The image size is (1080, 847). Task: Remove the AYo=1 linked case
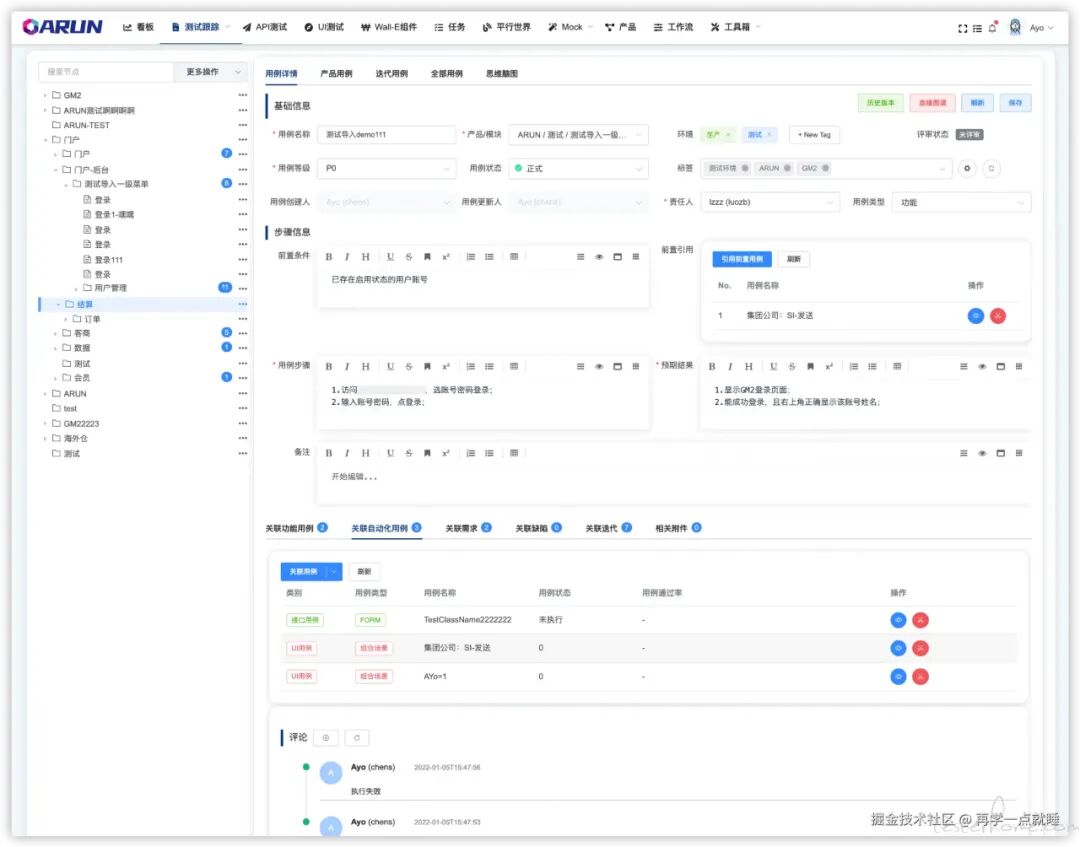click(920, 676)
